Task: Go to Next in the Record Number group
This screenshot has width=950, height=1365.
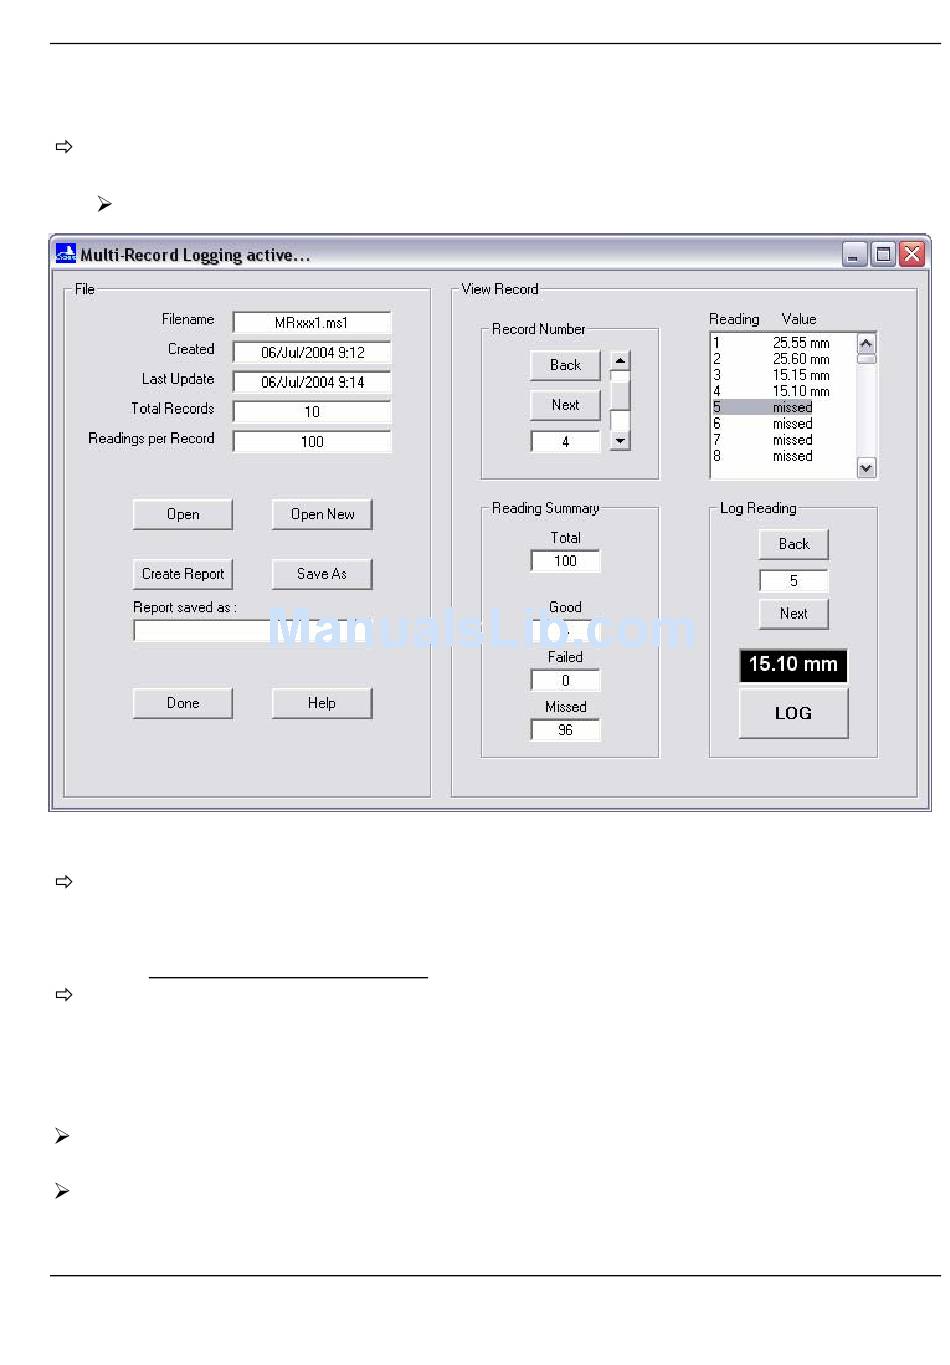Action: click(x=565, y=405)
